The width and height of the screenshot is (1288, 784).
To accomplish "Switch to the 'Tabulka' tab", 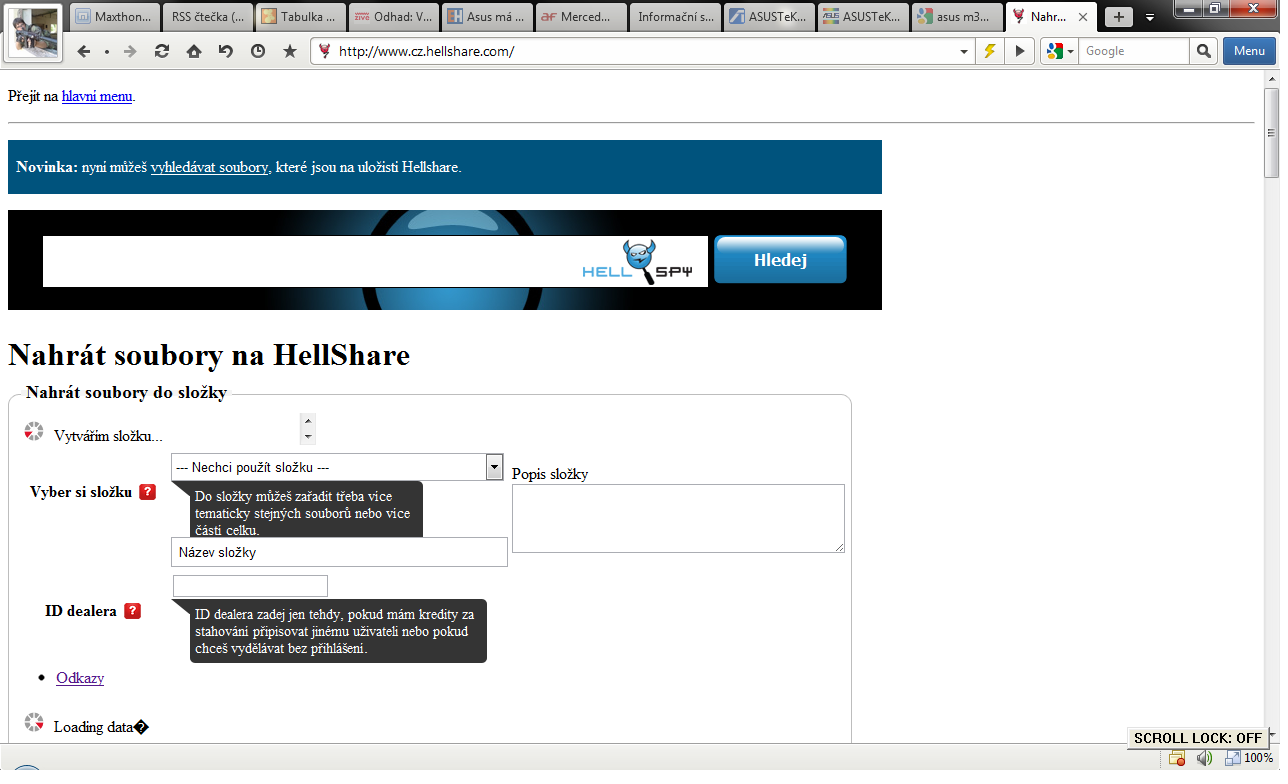I will click(x=301, y=17).
